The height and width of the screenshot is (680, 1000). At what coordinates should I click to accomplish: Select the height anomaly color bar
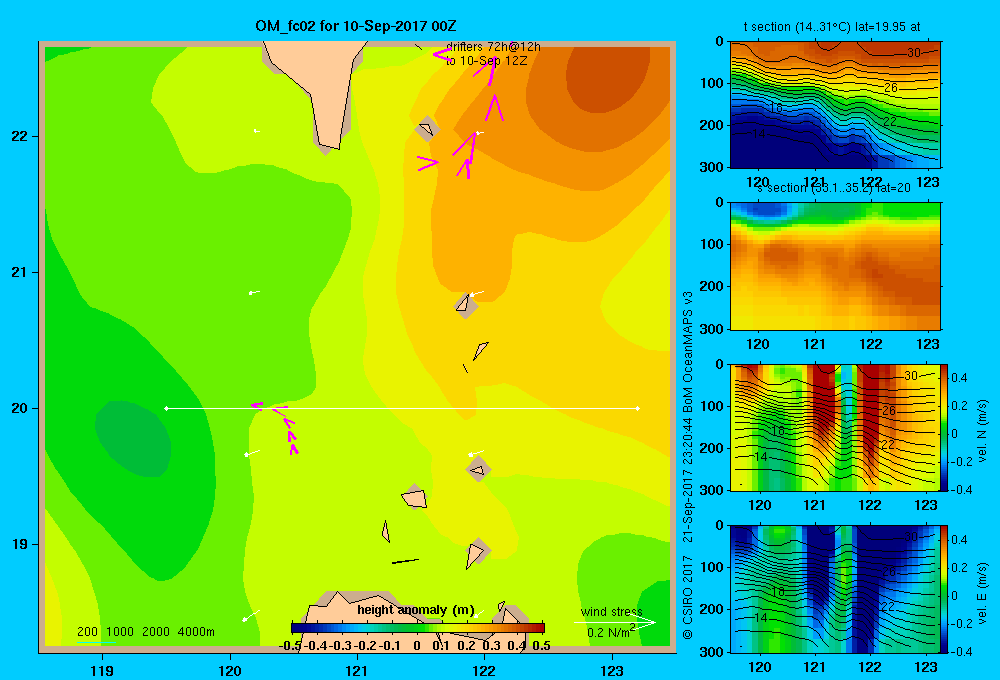418,628
